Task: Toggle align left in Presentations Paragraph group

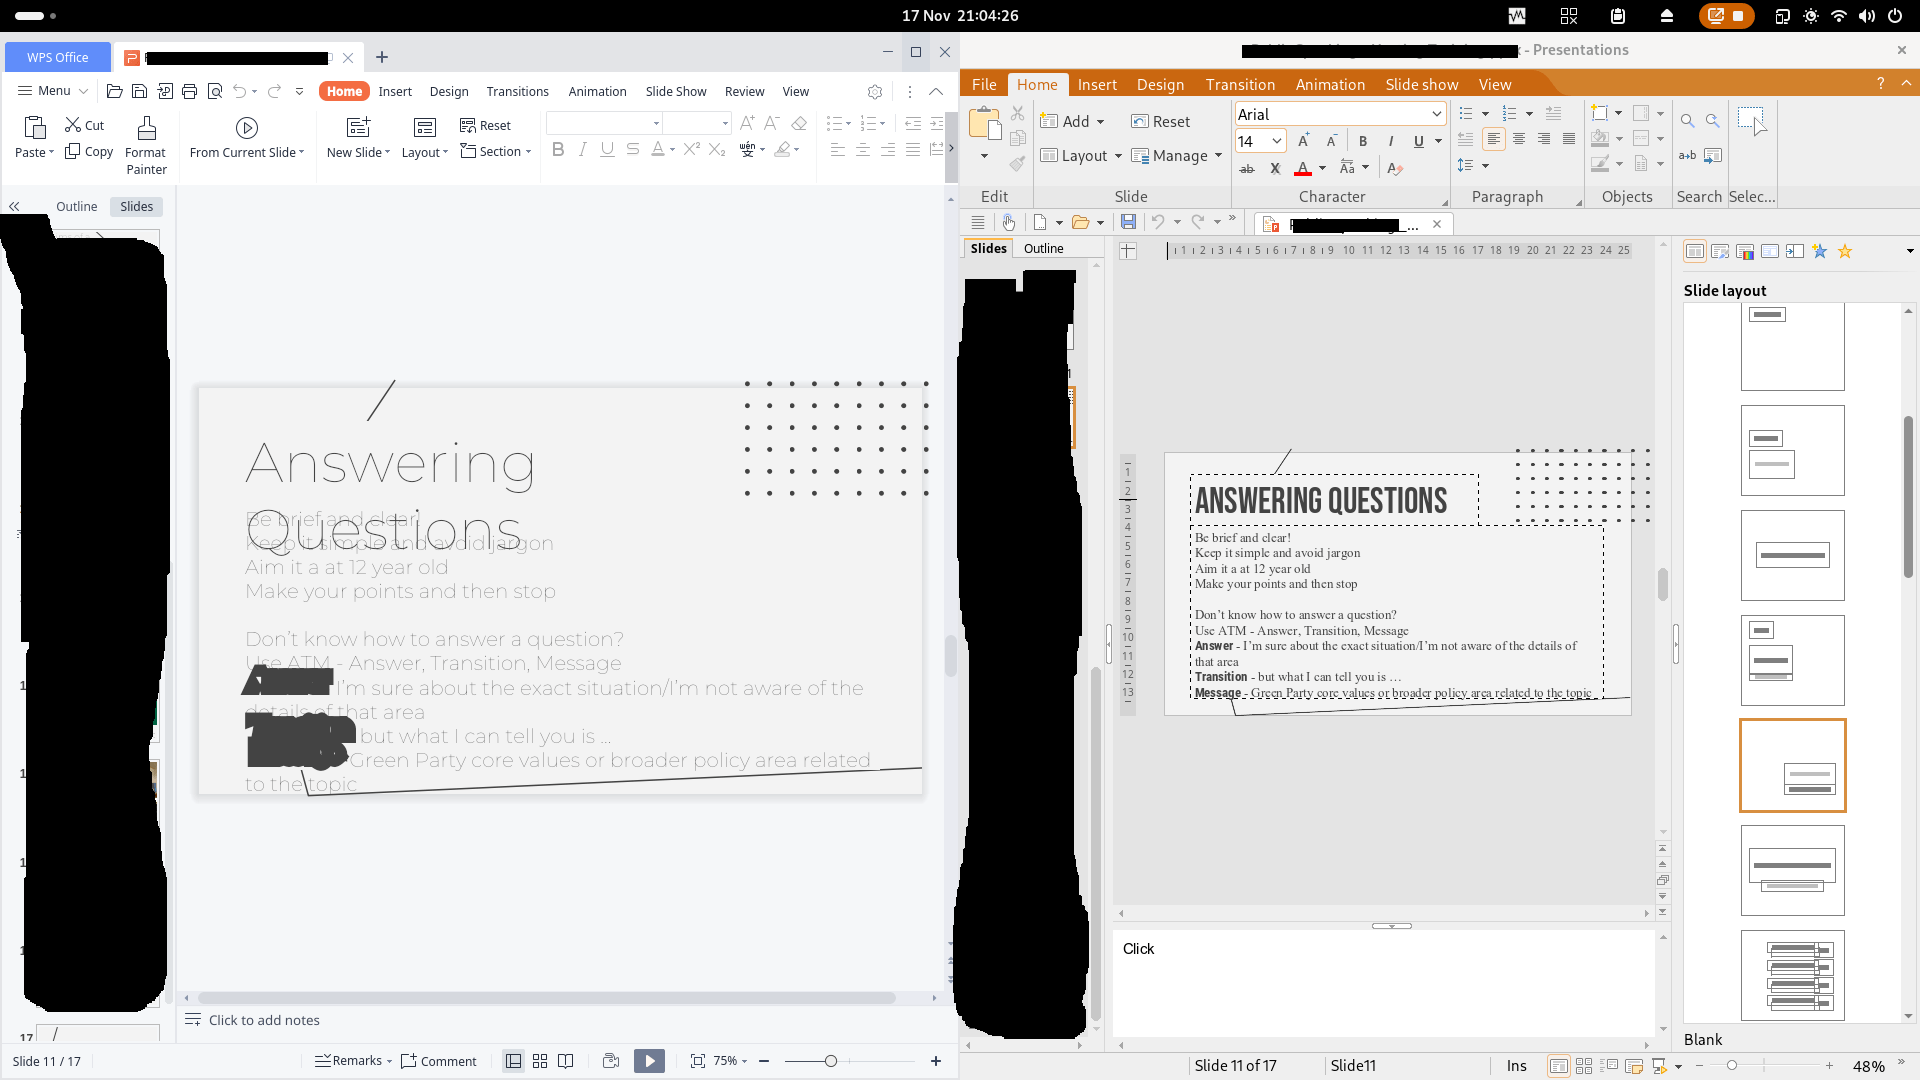Action: 1493,139
